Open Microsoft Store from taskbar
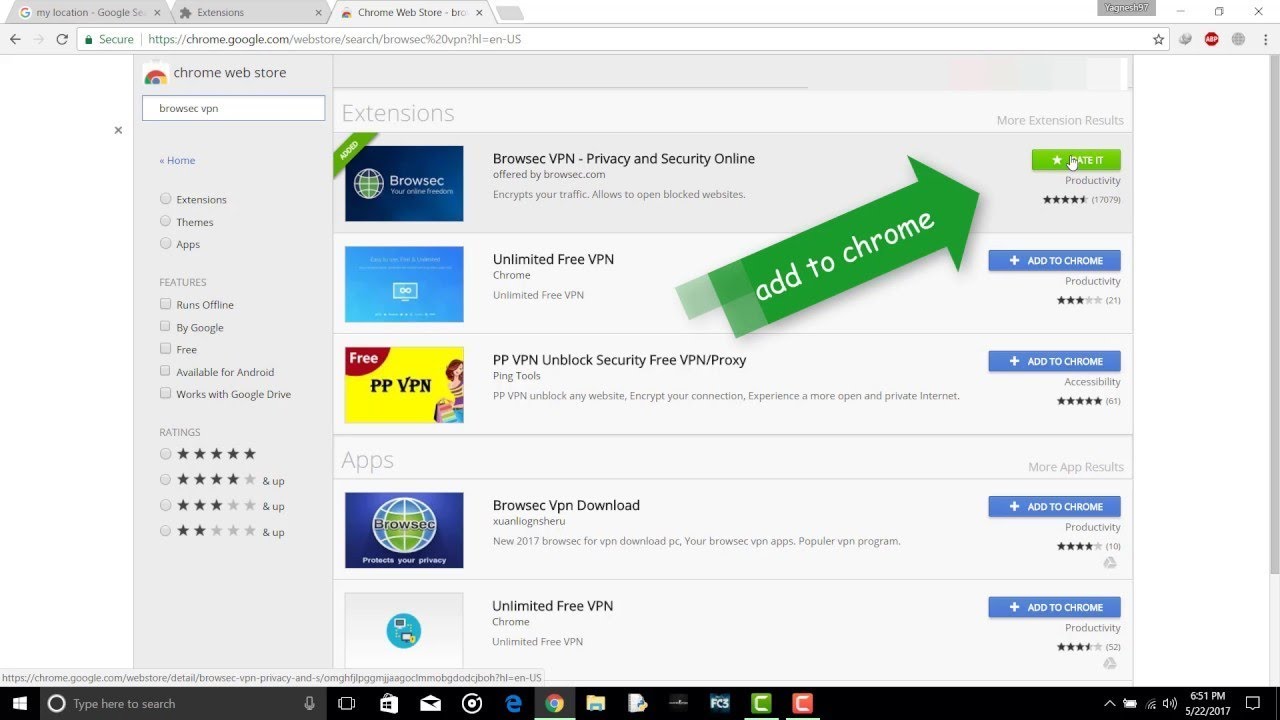This screenshot has width=1280, height=720. pos(389,703)
